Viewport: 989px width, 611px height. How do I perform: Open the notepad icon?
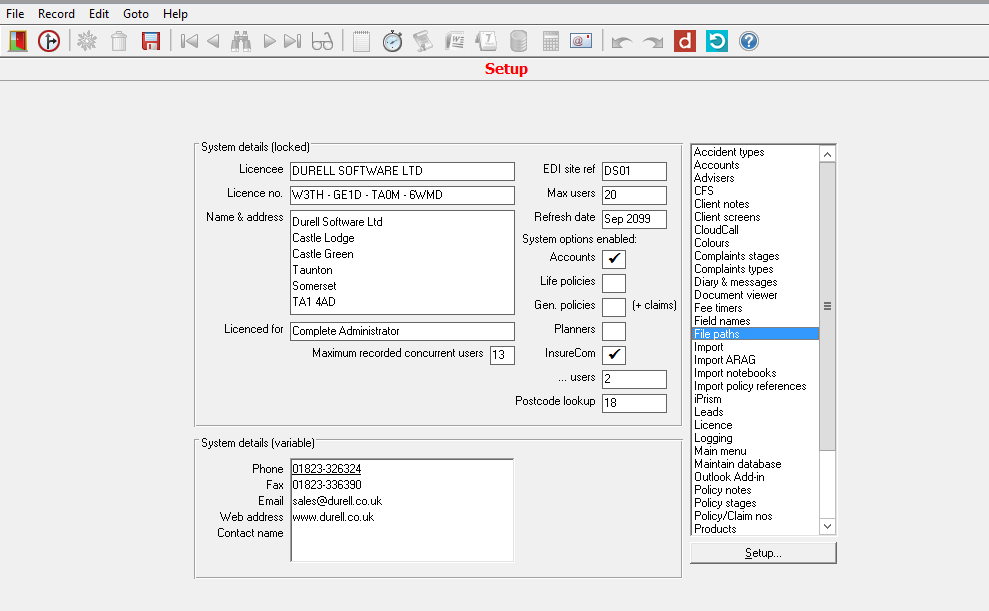361,42
